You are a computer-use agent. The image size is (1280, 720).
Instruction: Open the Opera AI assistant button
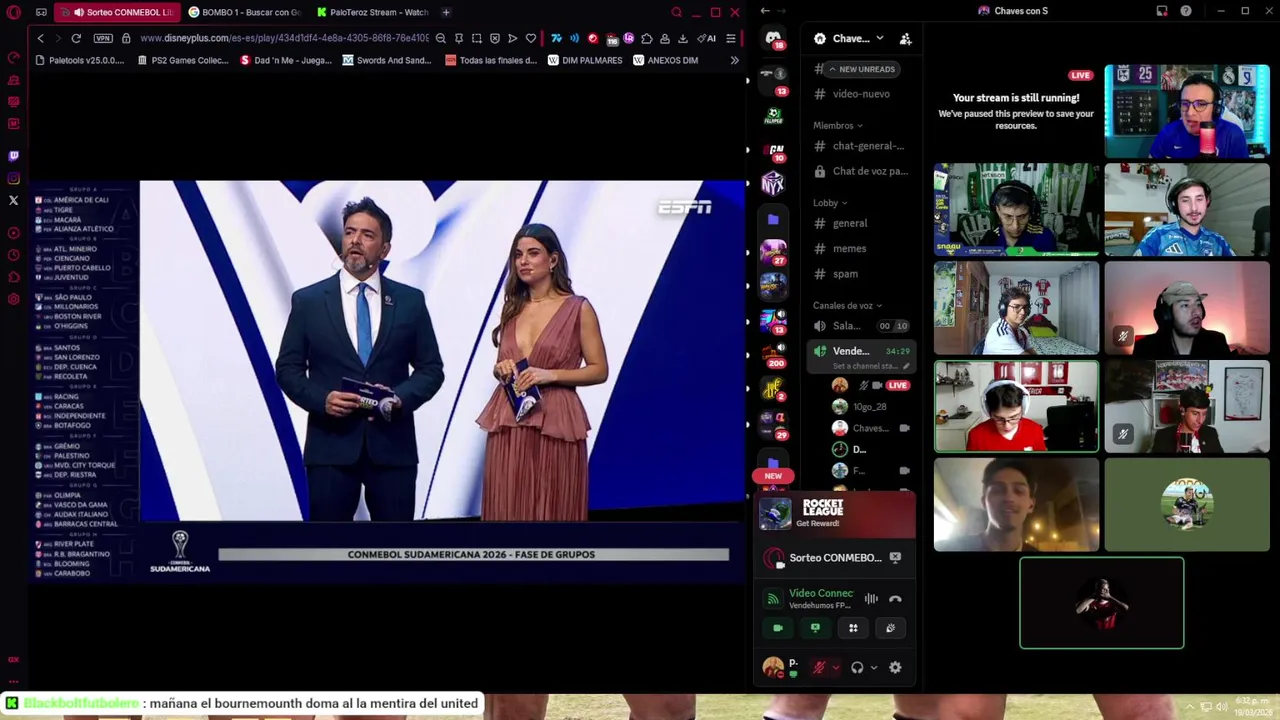point(706,38)
